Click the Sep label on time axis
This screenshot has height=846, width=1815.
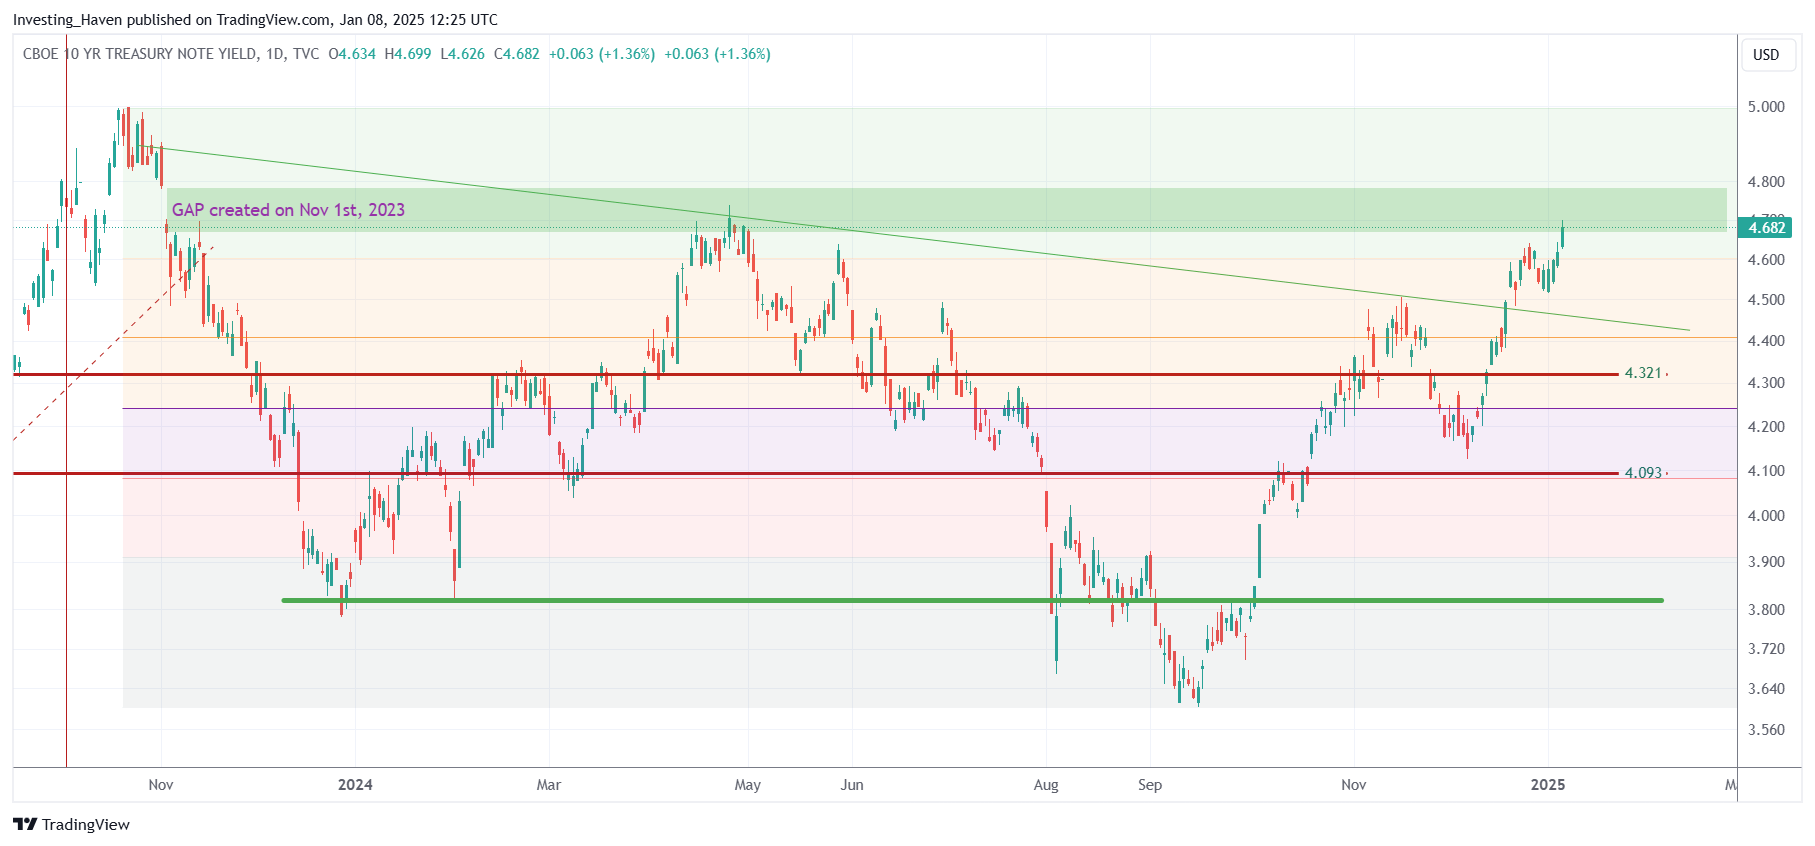pos(1150,785)
